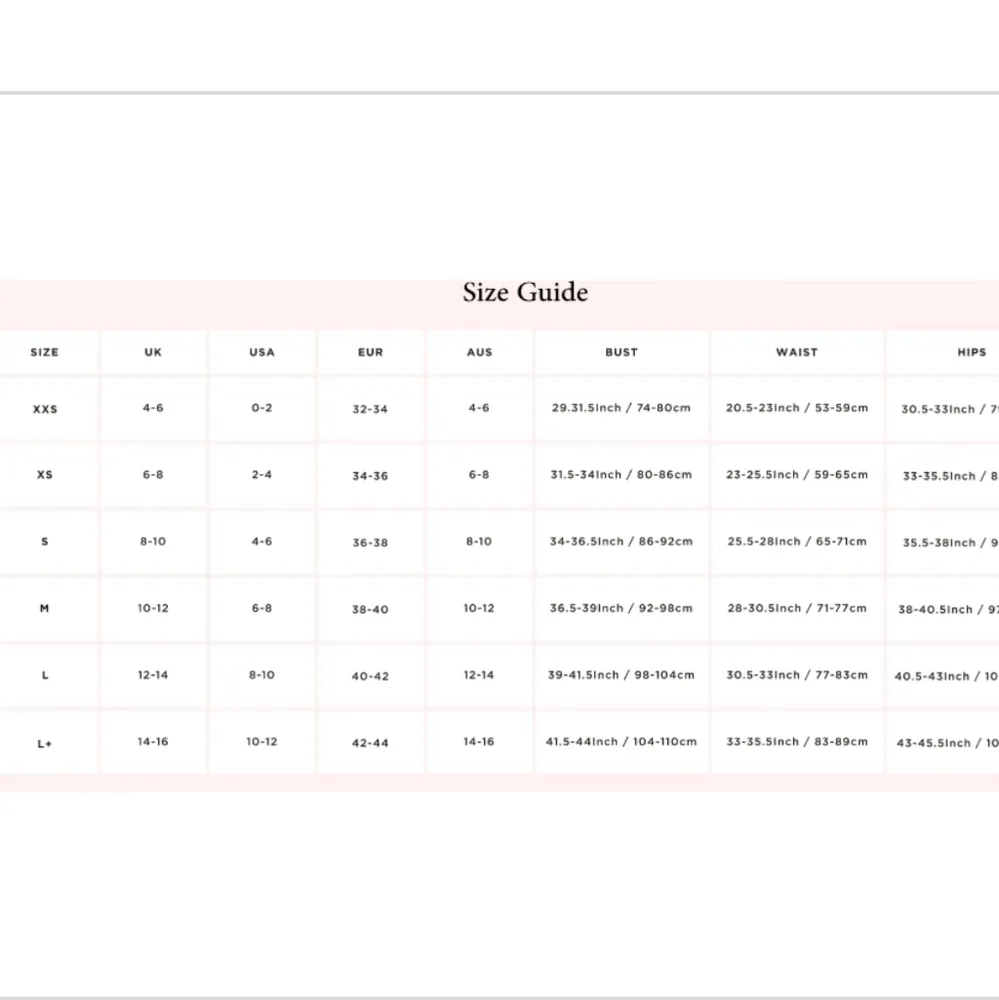Click the XS size row label

(x=45, y=475)
